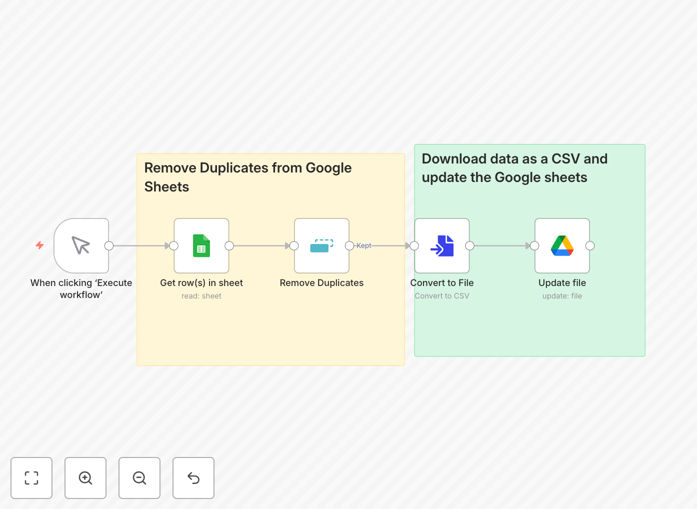Click the 'Convert to File' node label
697x509 pixels.
coord(442,283)
